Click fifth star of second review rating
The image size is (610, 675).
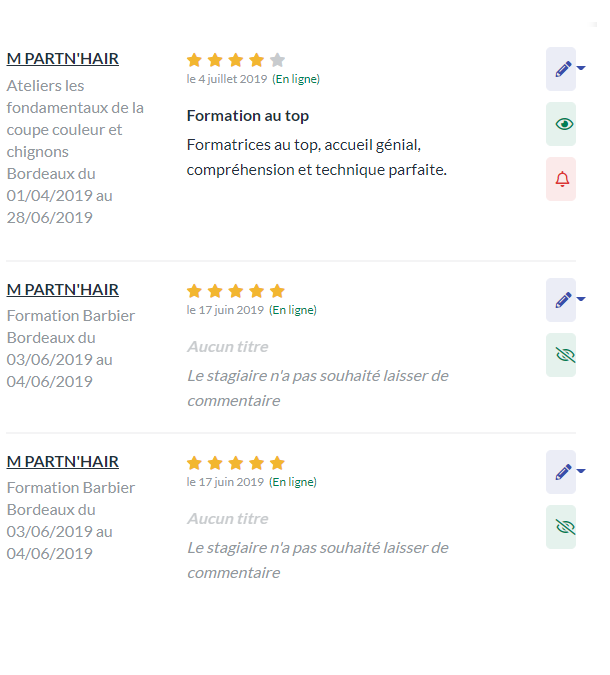point(277,291)
